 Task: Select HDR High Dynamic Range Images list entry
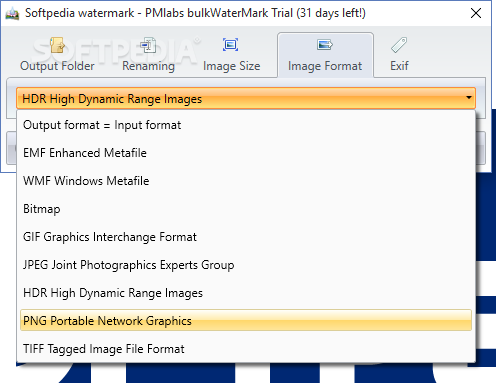(x=246, y=293)
